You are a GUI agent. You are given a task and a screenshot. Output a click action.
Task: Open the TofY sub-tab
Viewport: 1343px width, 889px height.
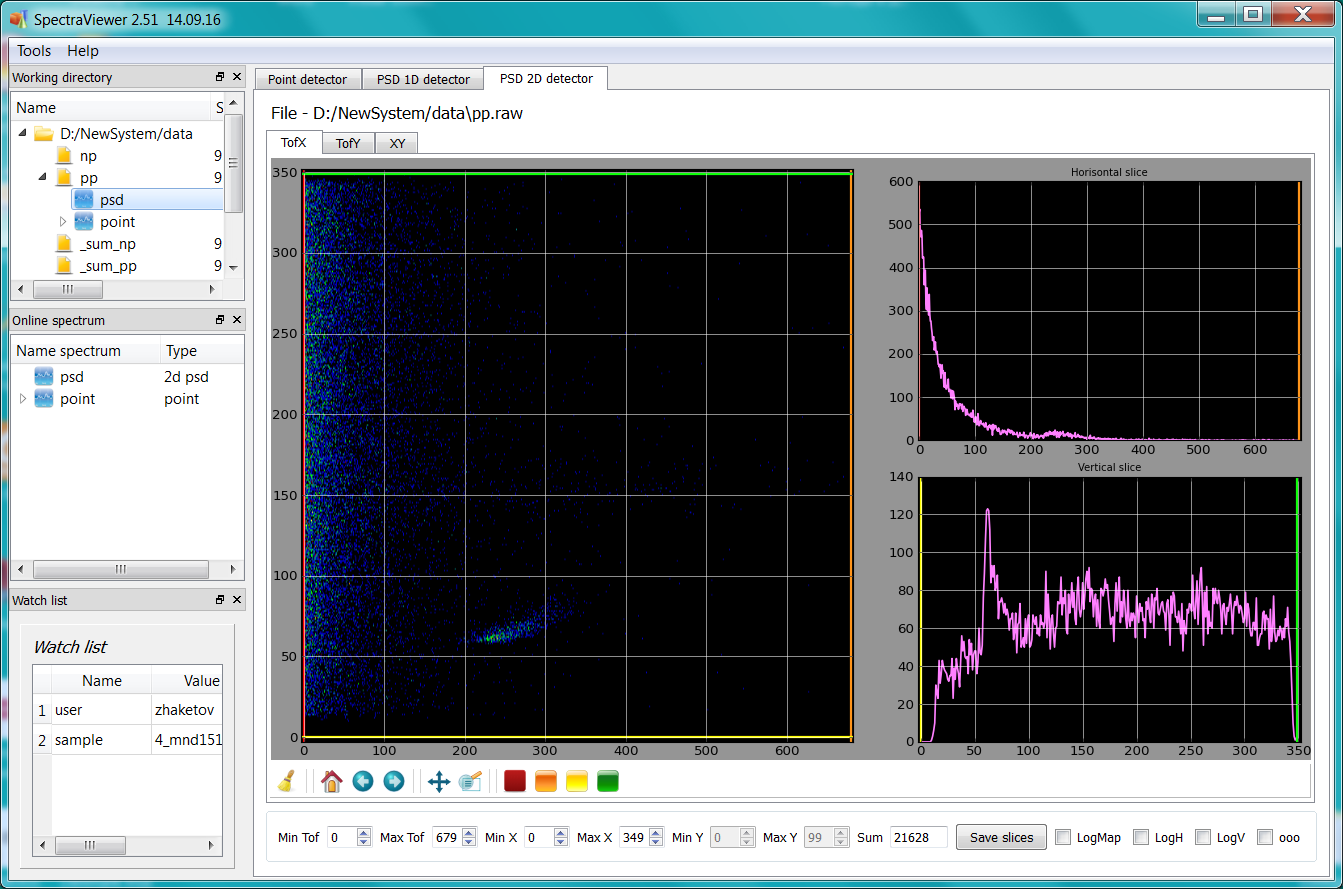347,143
